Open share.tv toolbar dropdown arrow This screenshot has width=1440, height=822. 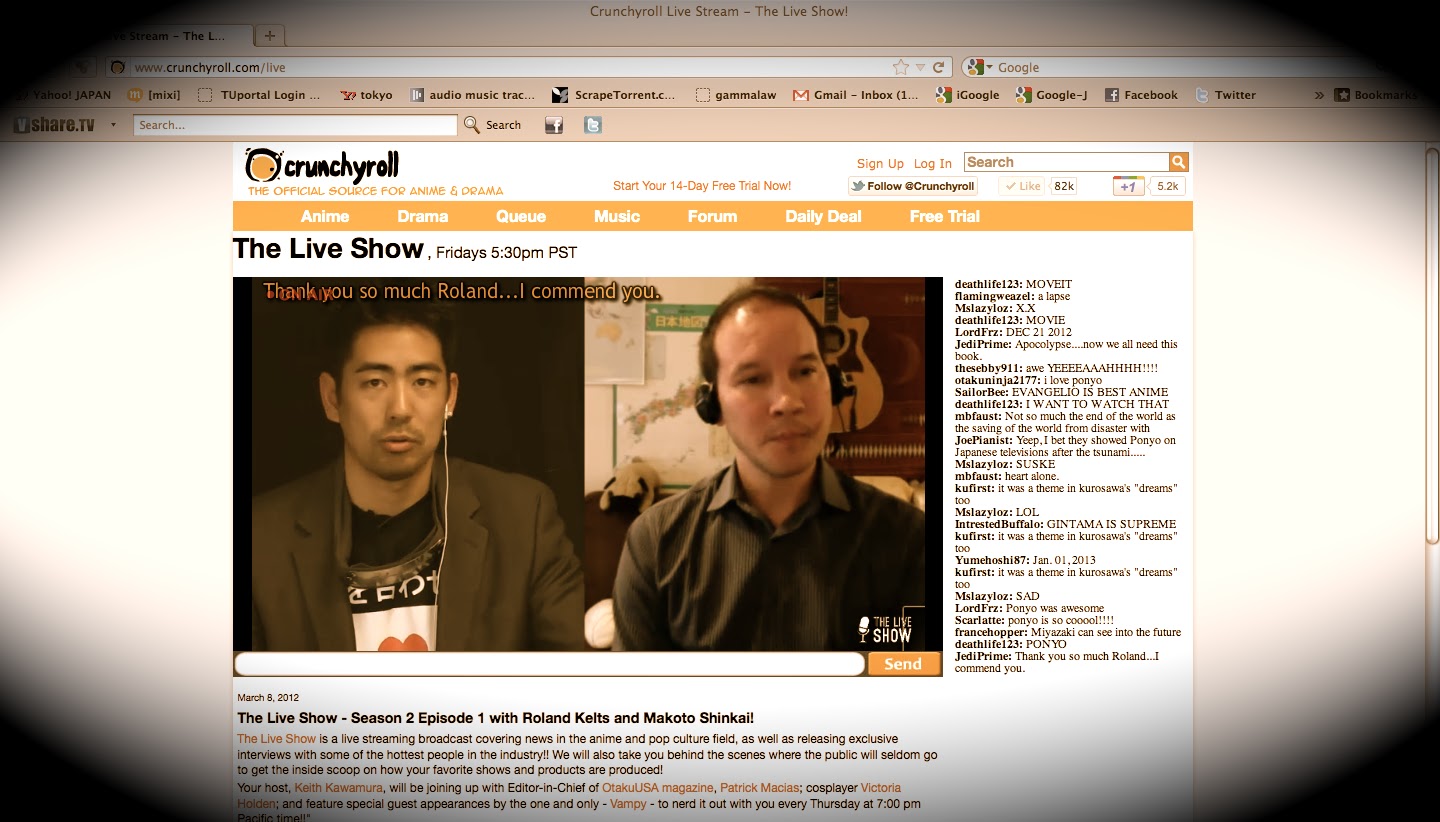click(113, 125)
